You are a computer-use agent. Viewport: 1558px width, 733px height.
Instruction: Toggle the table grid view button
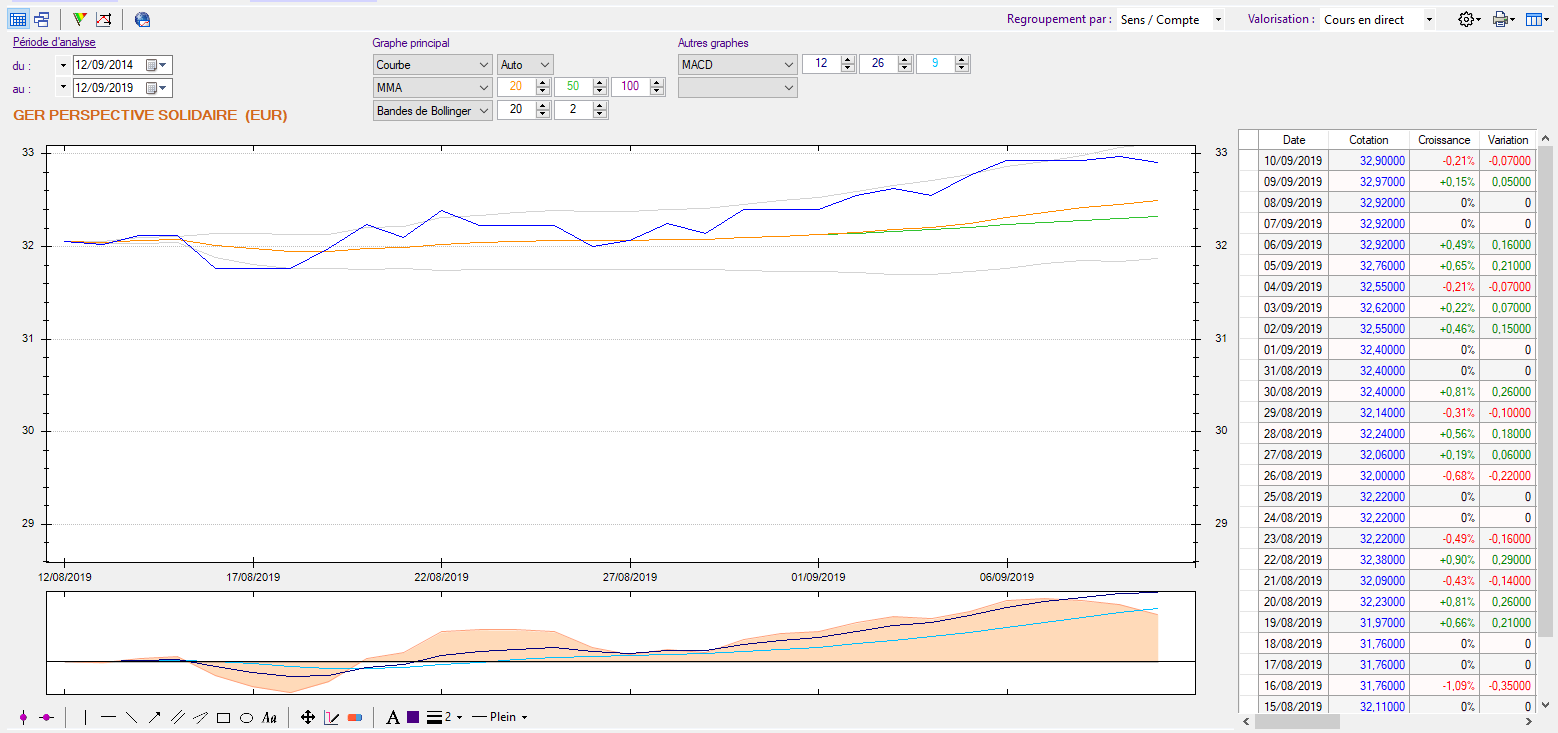click(x=18, y=19)
